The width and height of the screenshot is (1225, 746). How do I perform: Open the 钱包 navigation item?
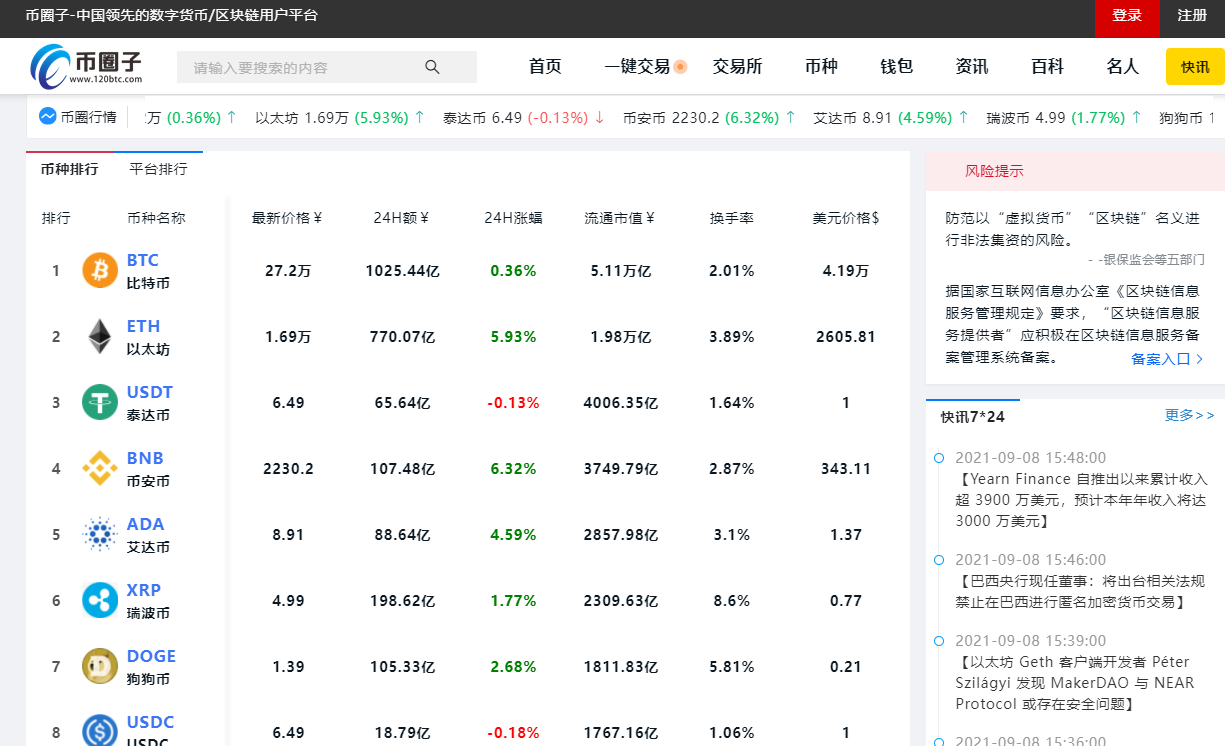(896, 67)
